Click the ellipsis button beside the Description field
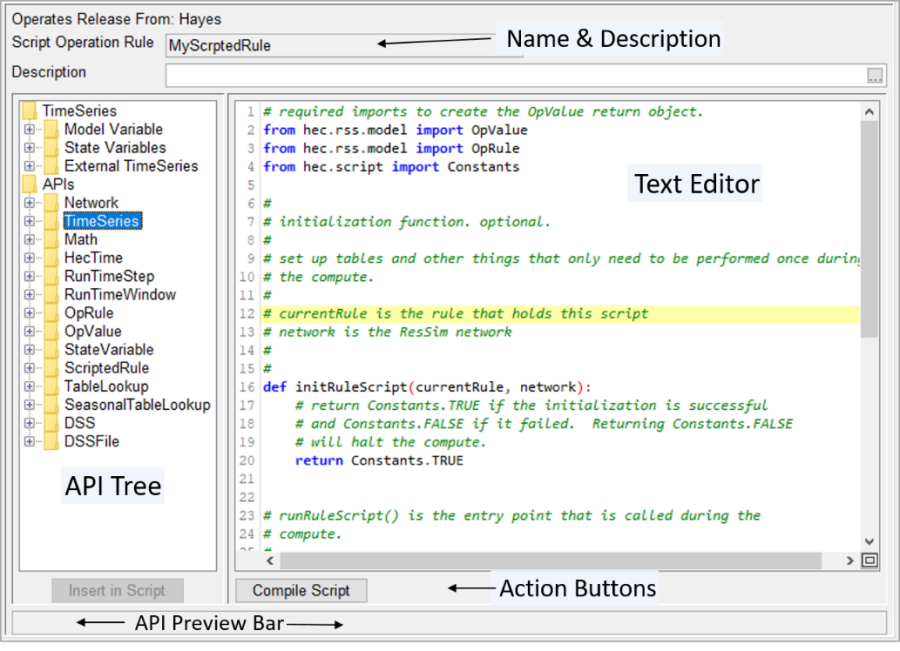 875,75
